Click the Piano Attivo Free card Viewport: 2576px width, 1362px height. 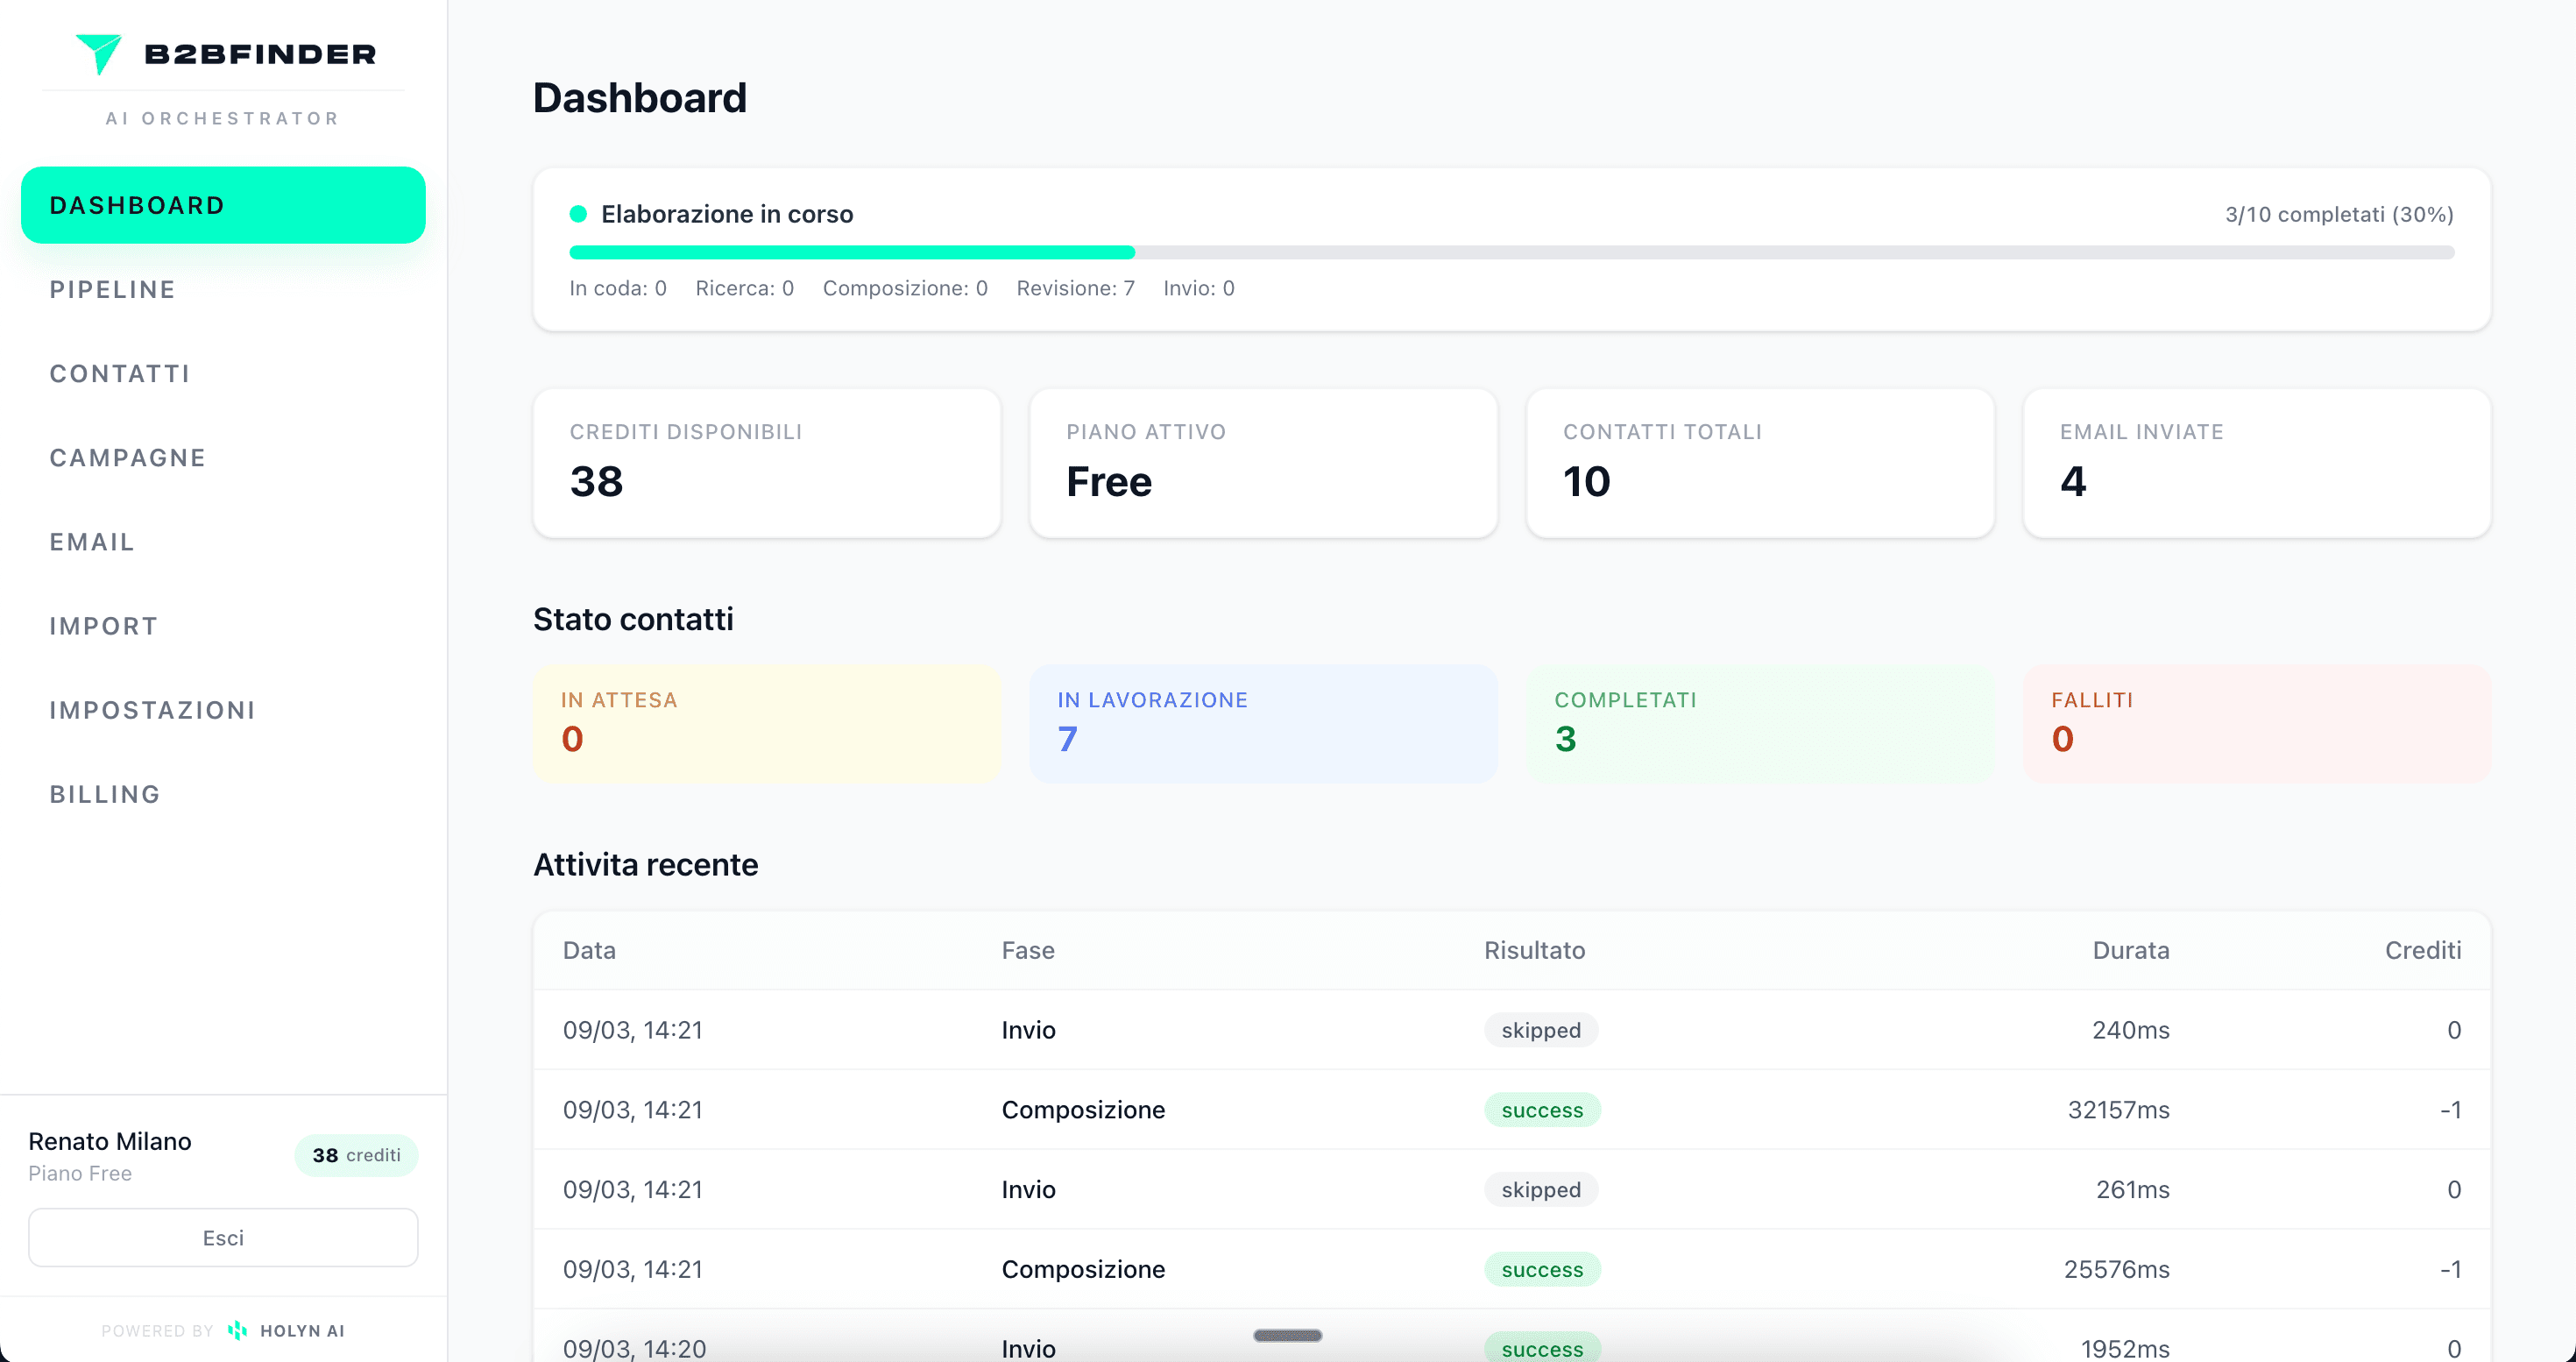(1262, 463)
